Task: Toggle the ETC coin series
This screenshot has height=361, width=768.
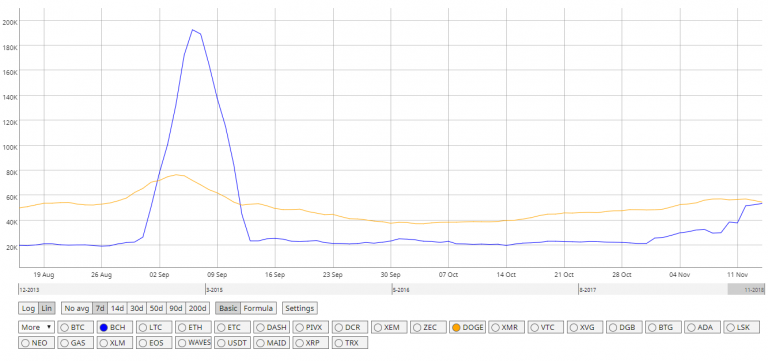Action: click(x=232, y=328)
